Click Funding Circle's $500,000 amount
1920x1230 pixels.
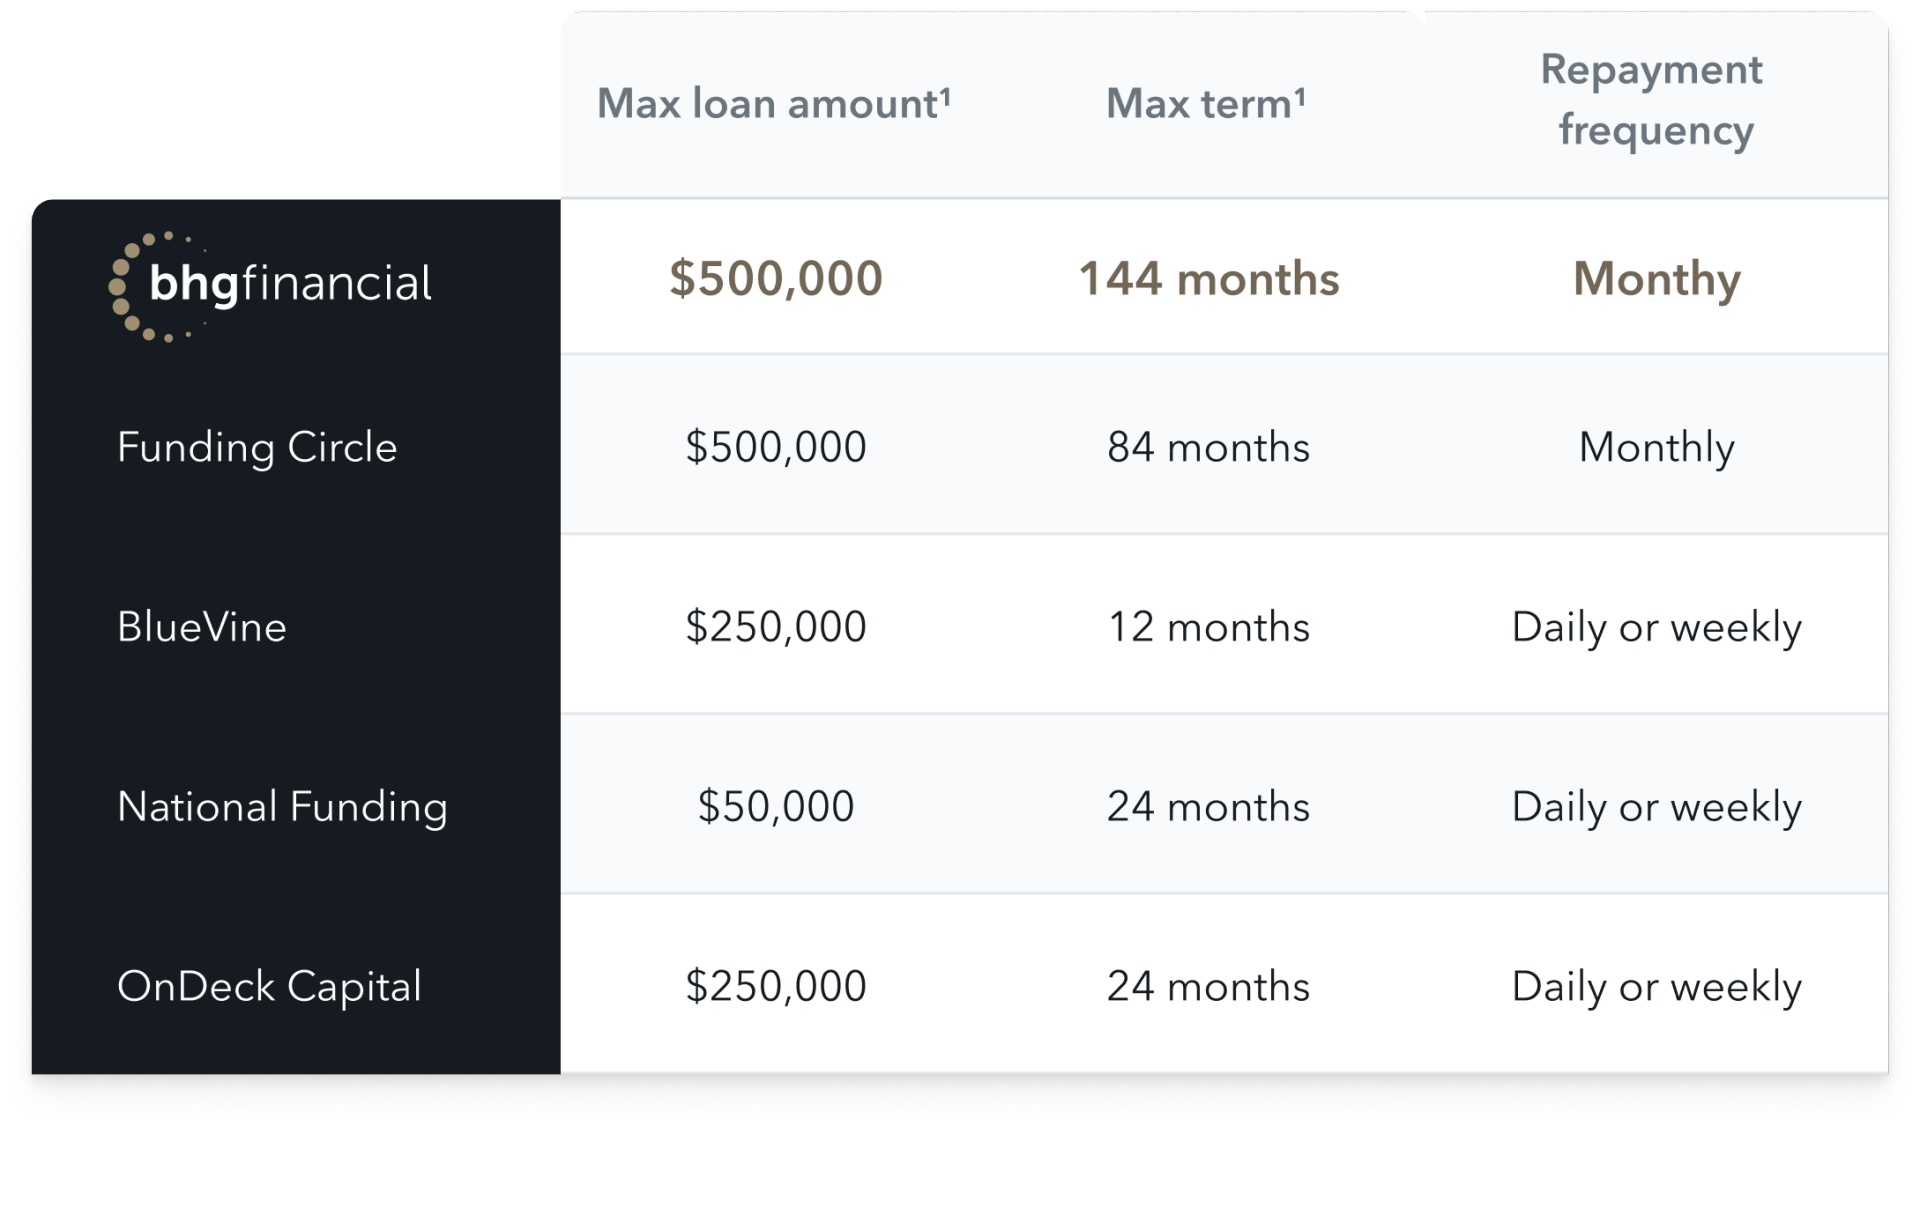[x=776, y=447]
